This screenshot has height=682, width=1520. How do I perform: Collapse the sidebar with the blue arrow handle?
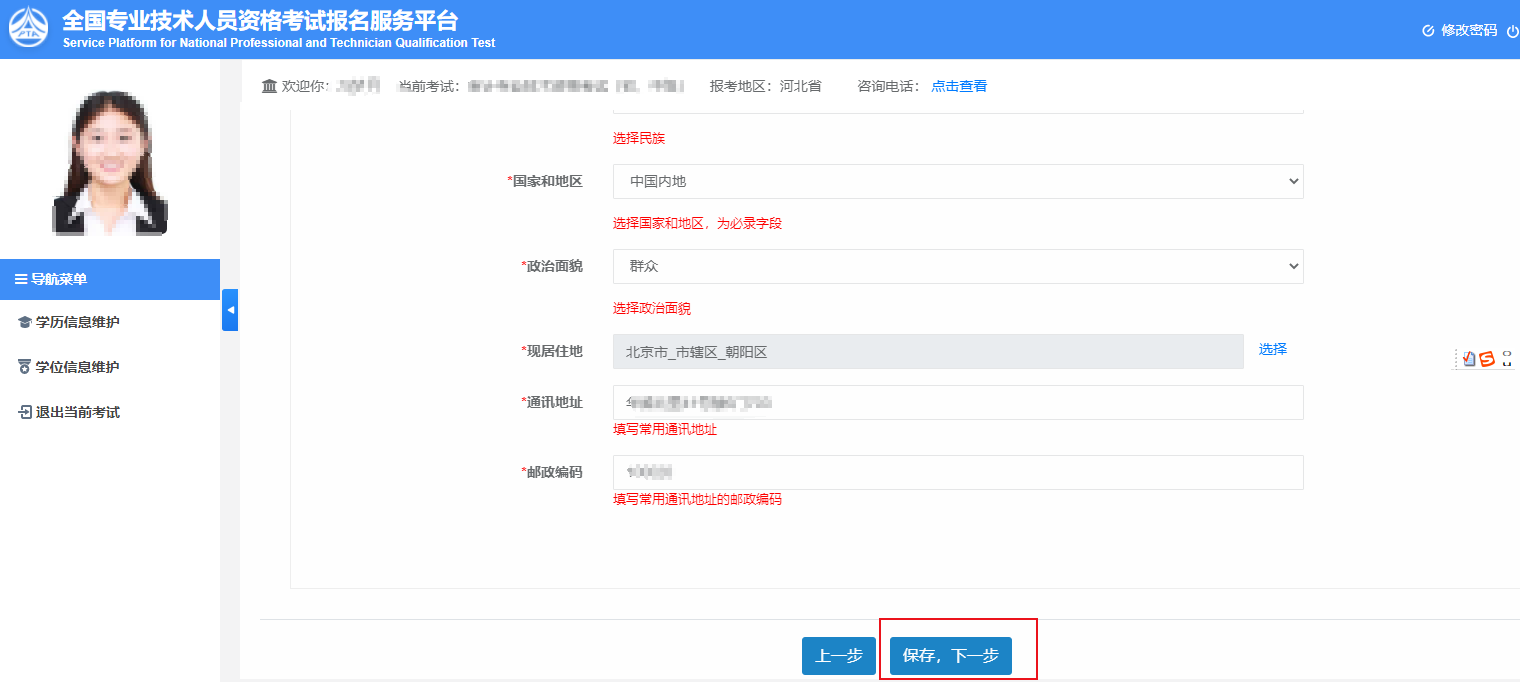tap(230, 310)
